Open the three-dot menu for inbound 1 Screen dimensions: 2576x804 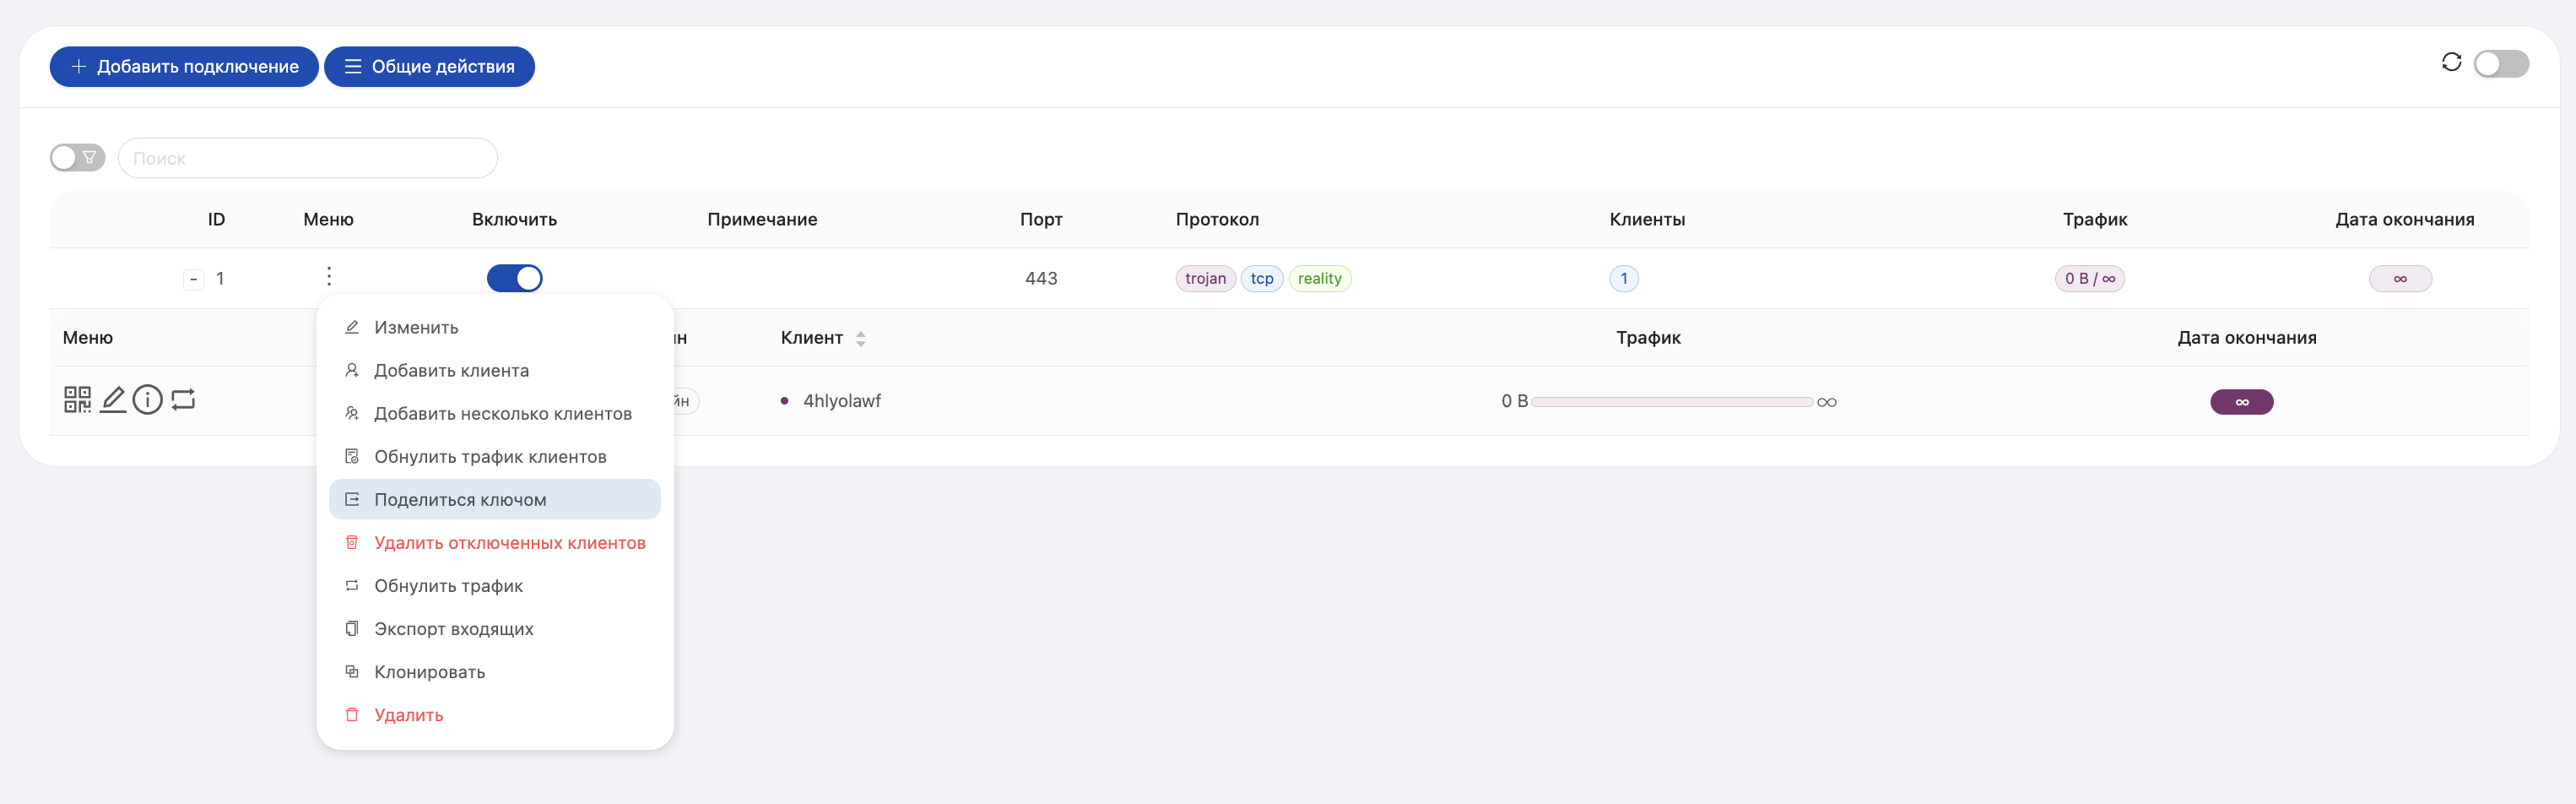[x=329, y=277]
